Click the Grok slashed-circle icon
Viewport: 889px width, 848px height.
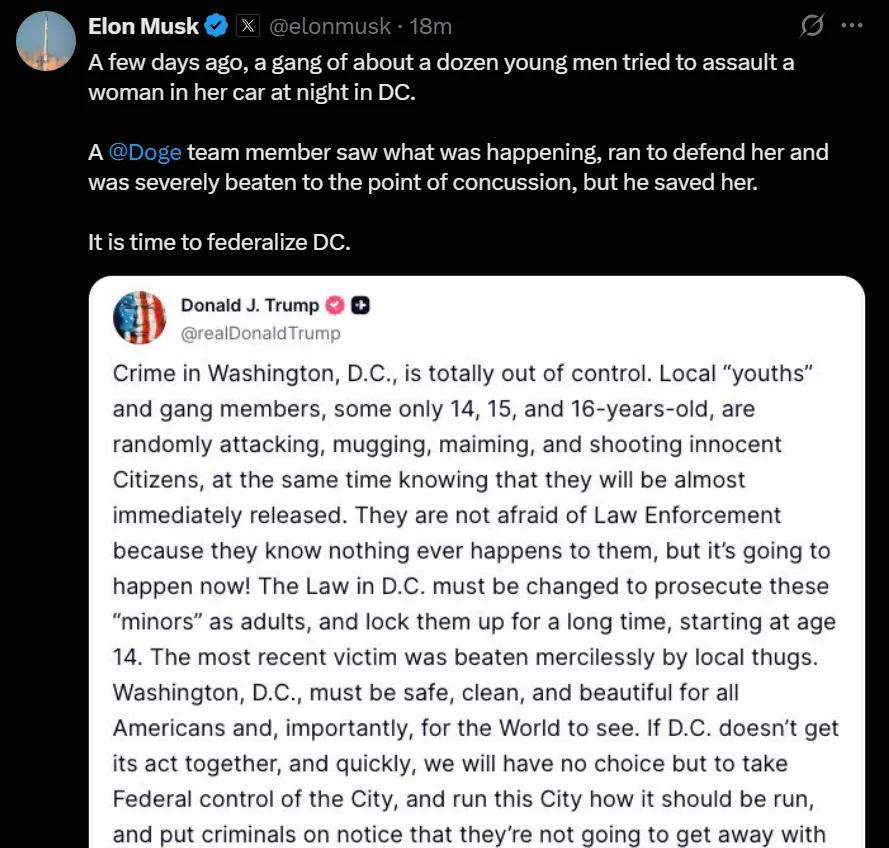point(812,26)
